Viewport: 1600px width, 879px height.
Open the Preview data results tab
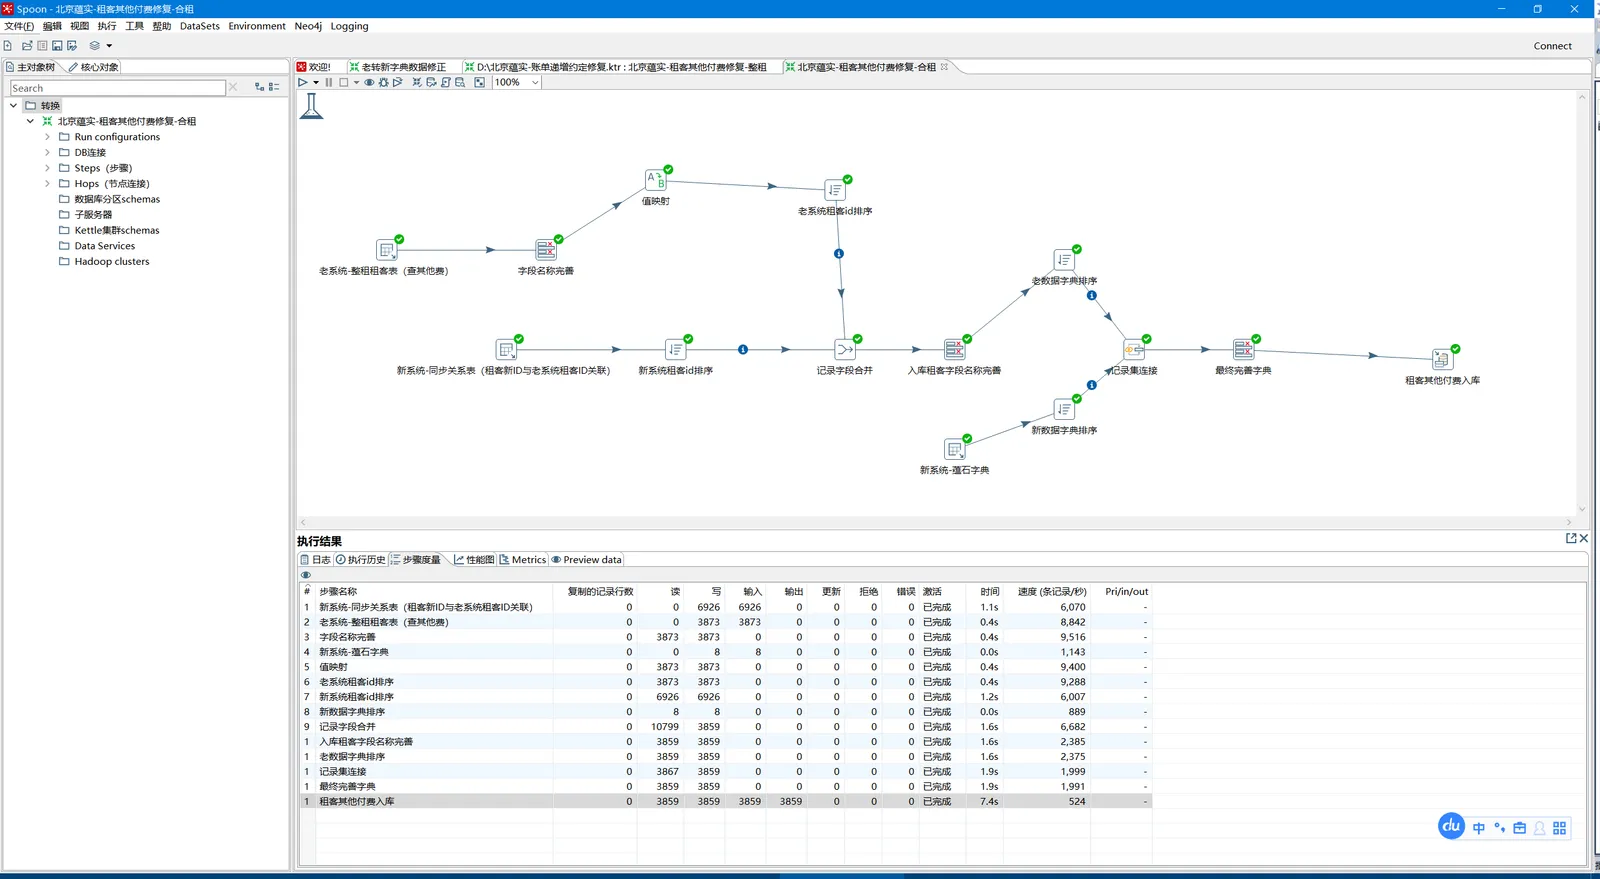[x=587, y=560]
